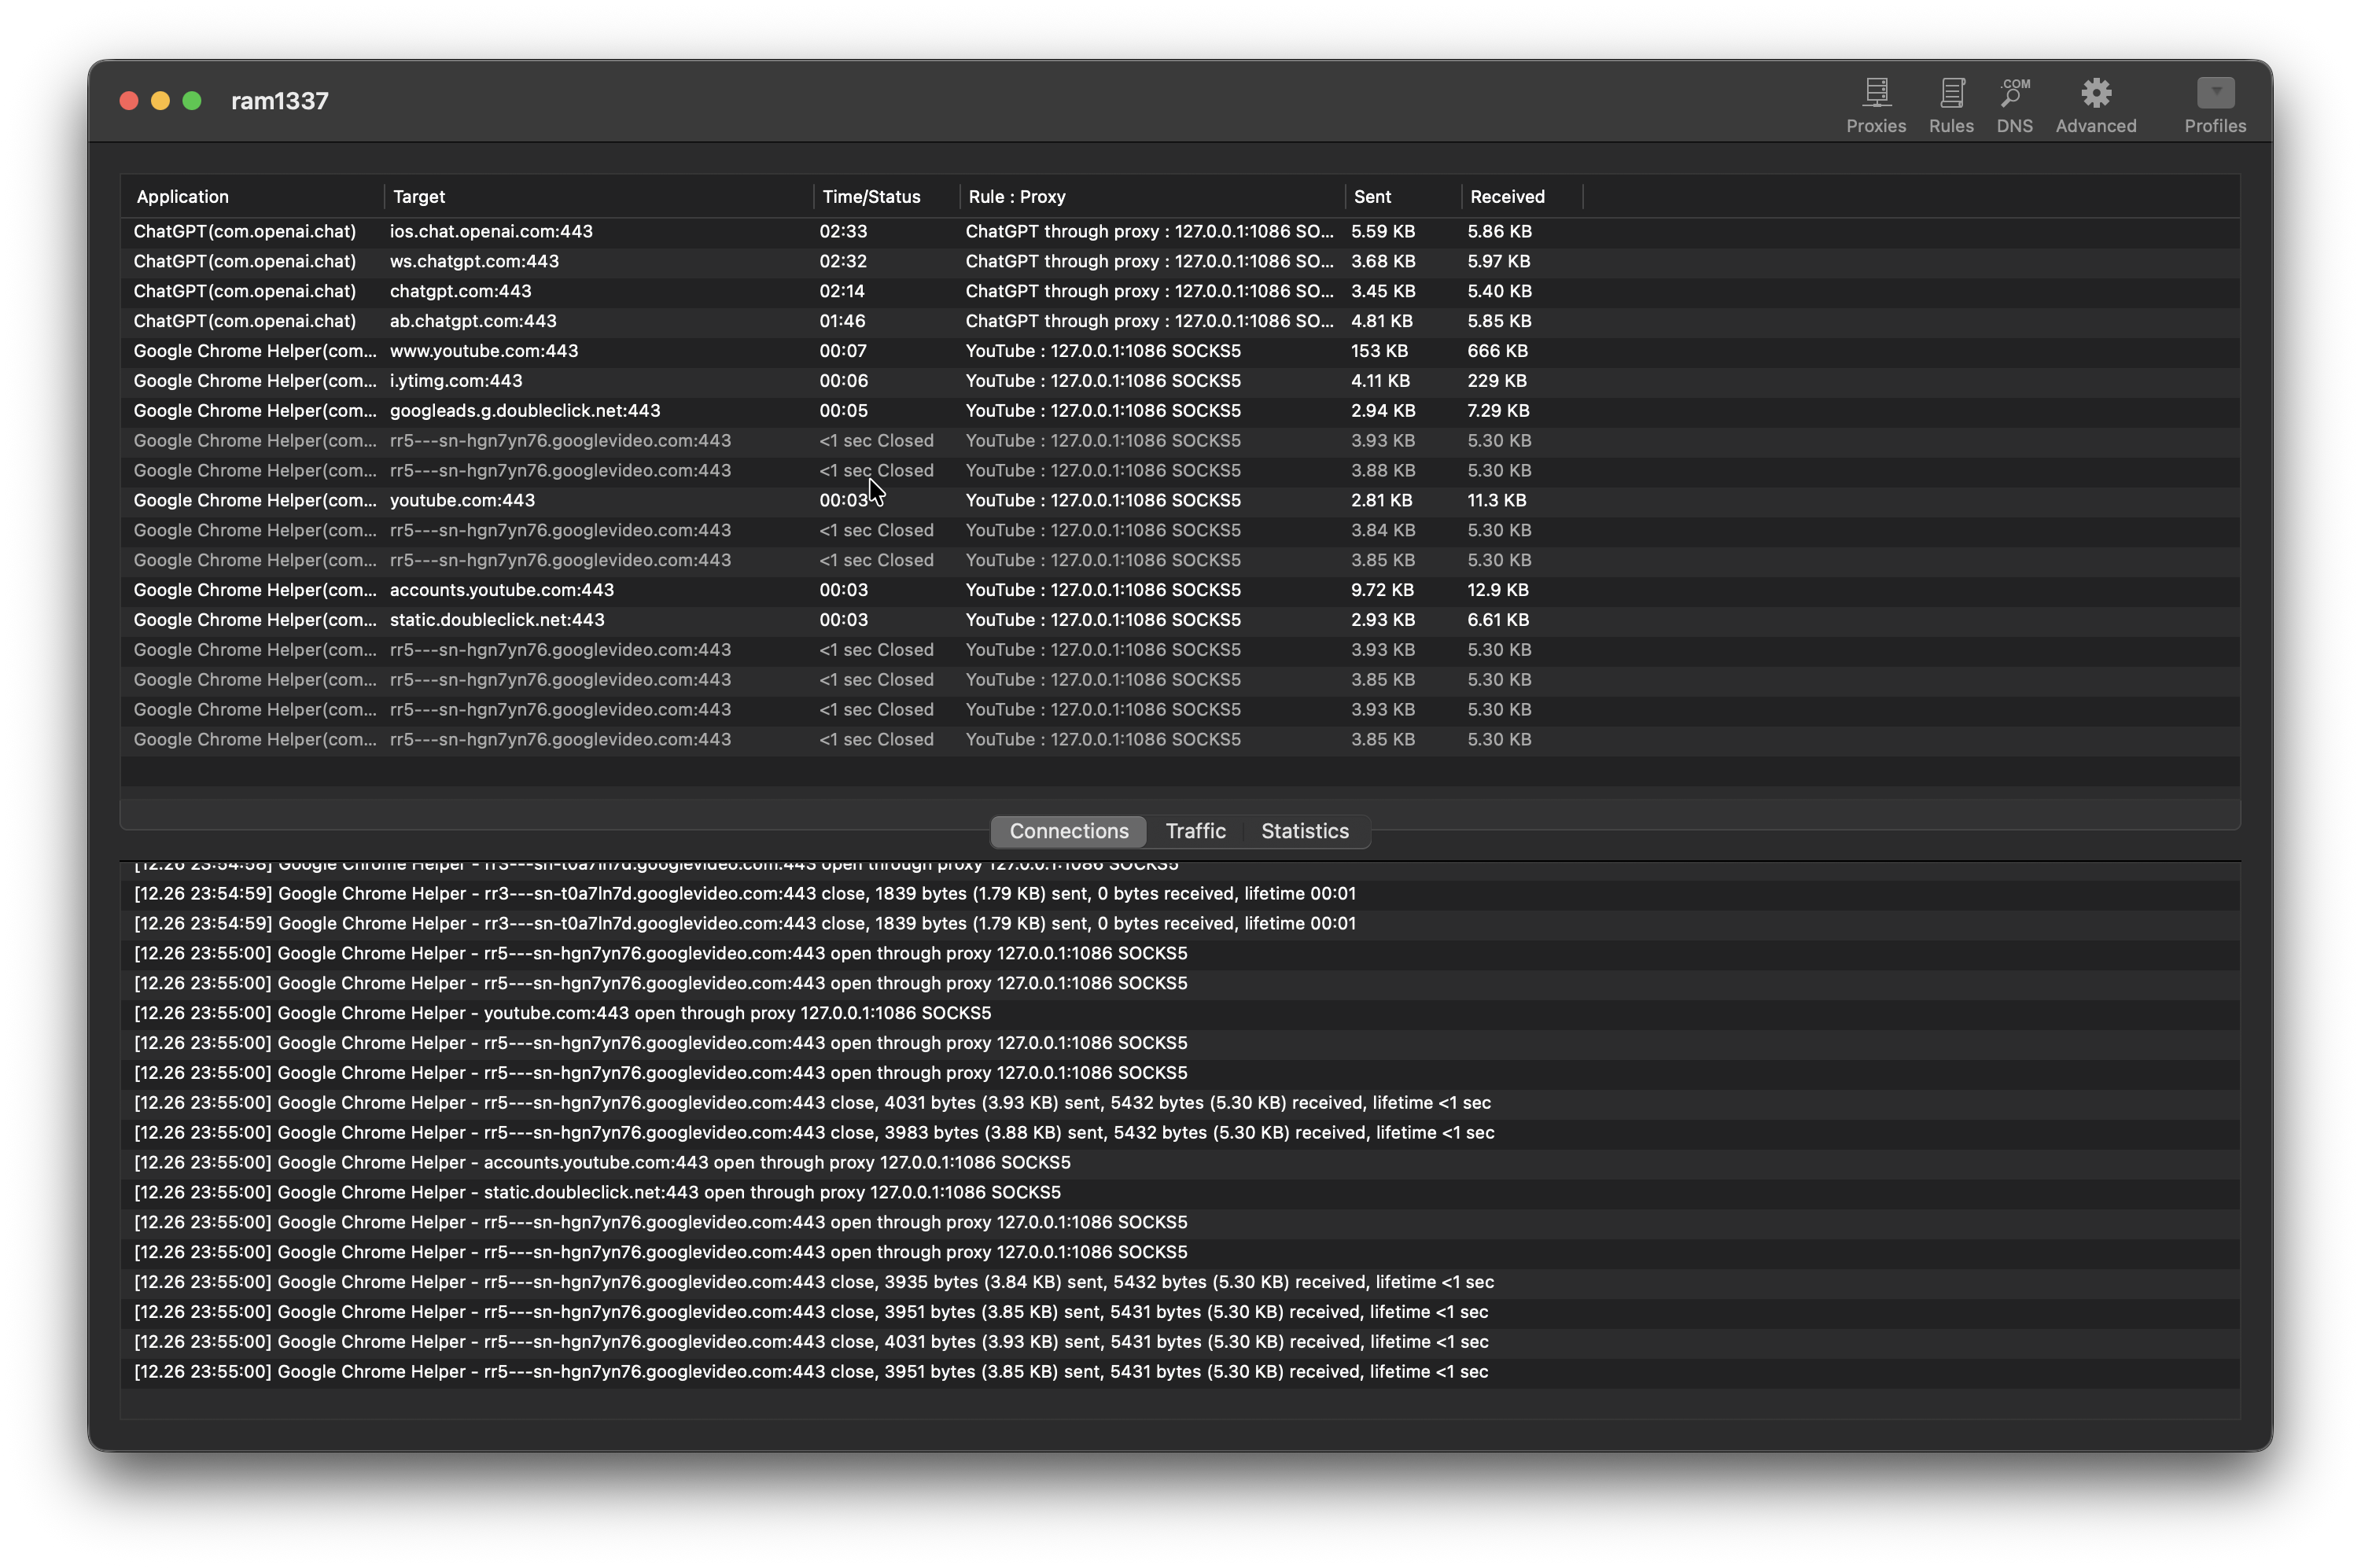This screenshot has width=2361, height=1568.
Task: Open the Rules icon in toolbar
Action: click(x=1950, y=105)
